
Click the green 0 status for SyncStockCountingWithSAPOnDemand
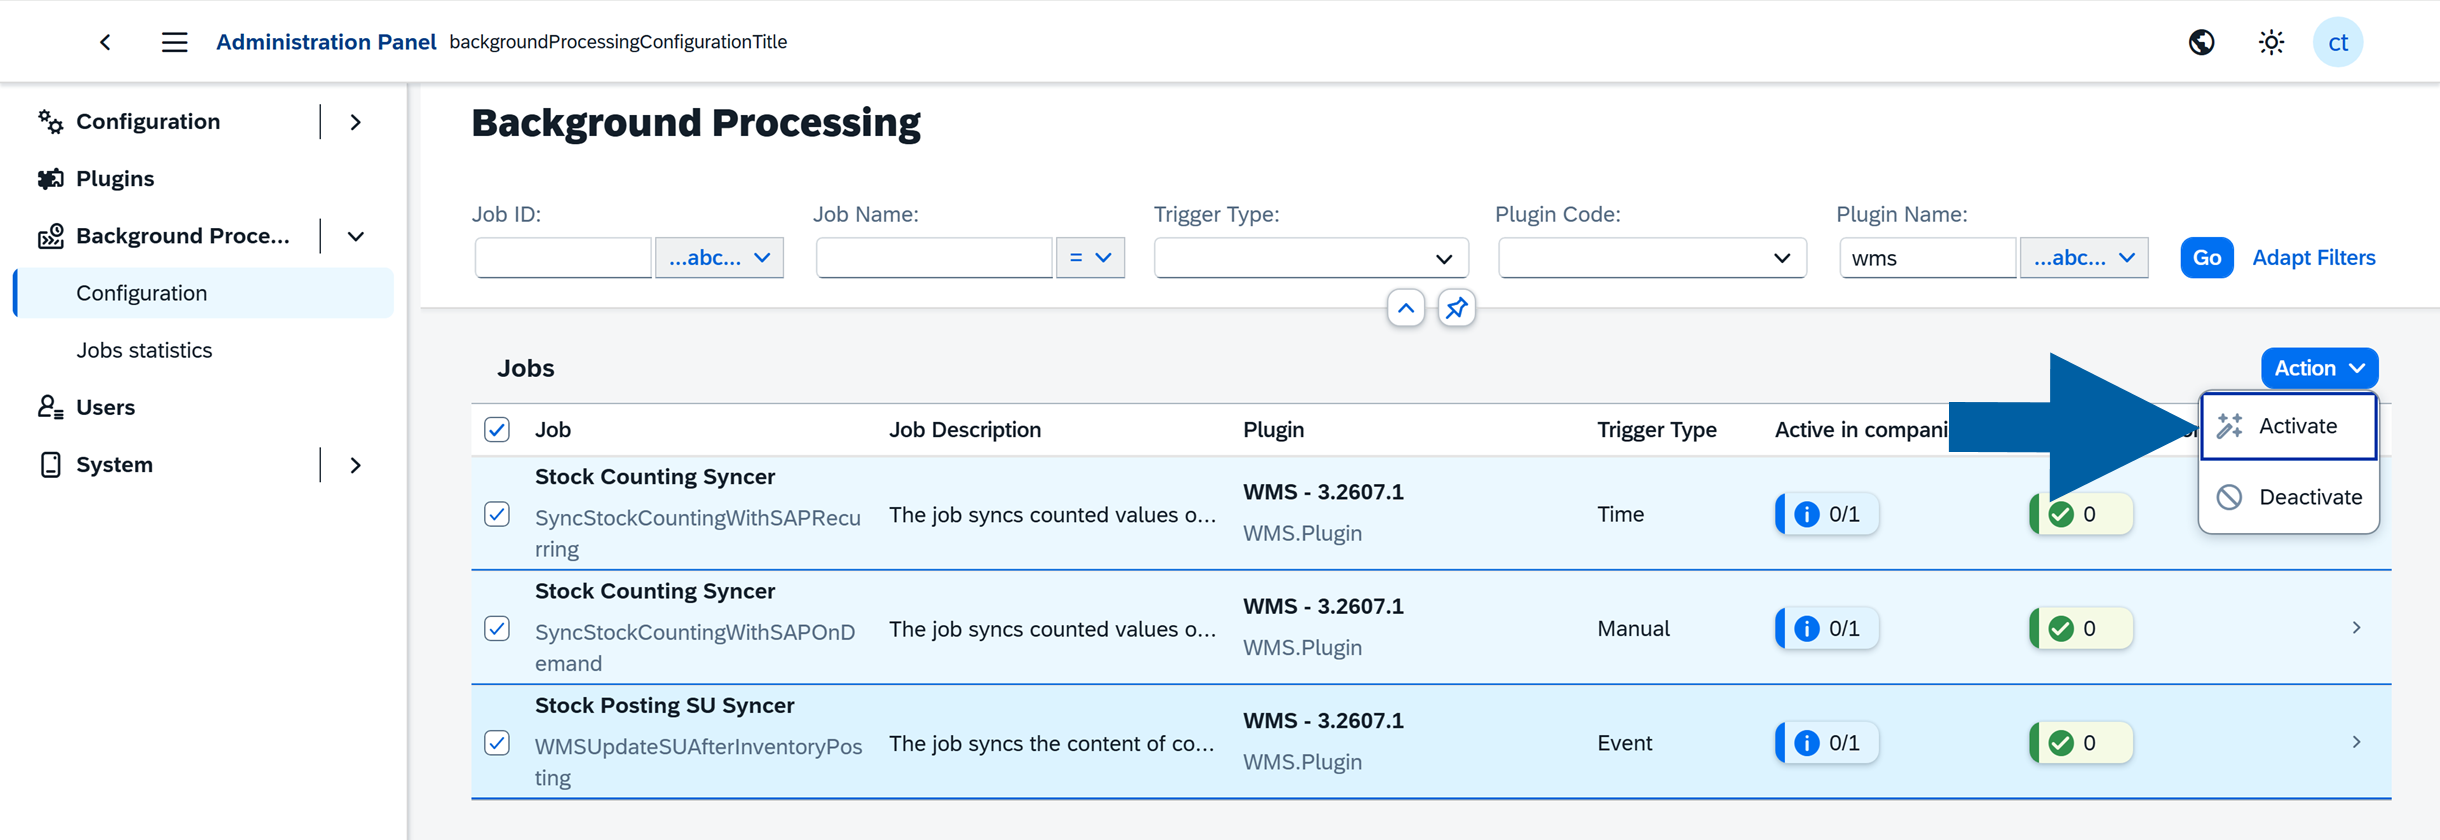(2081, 628)
